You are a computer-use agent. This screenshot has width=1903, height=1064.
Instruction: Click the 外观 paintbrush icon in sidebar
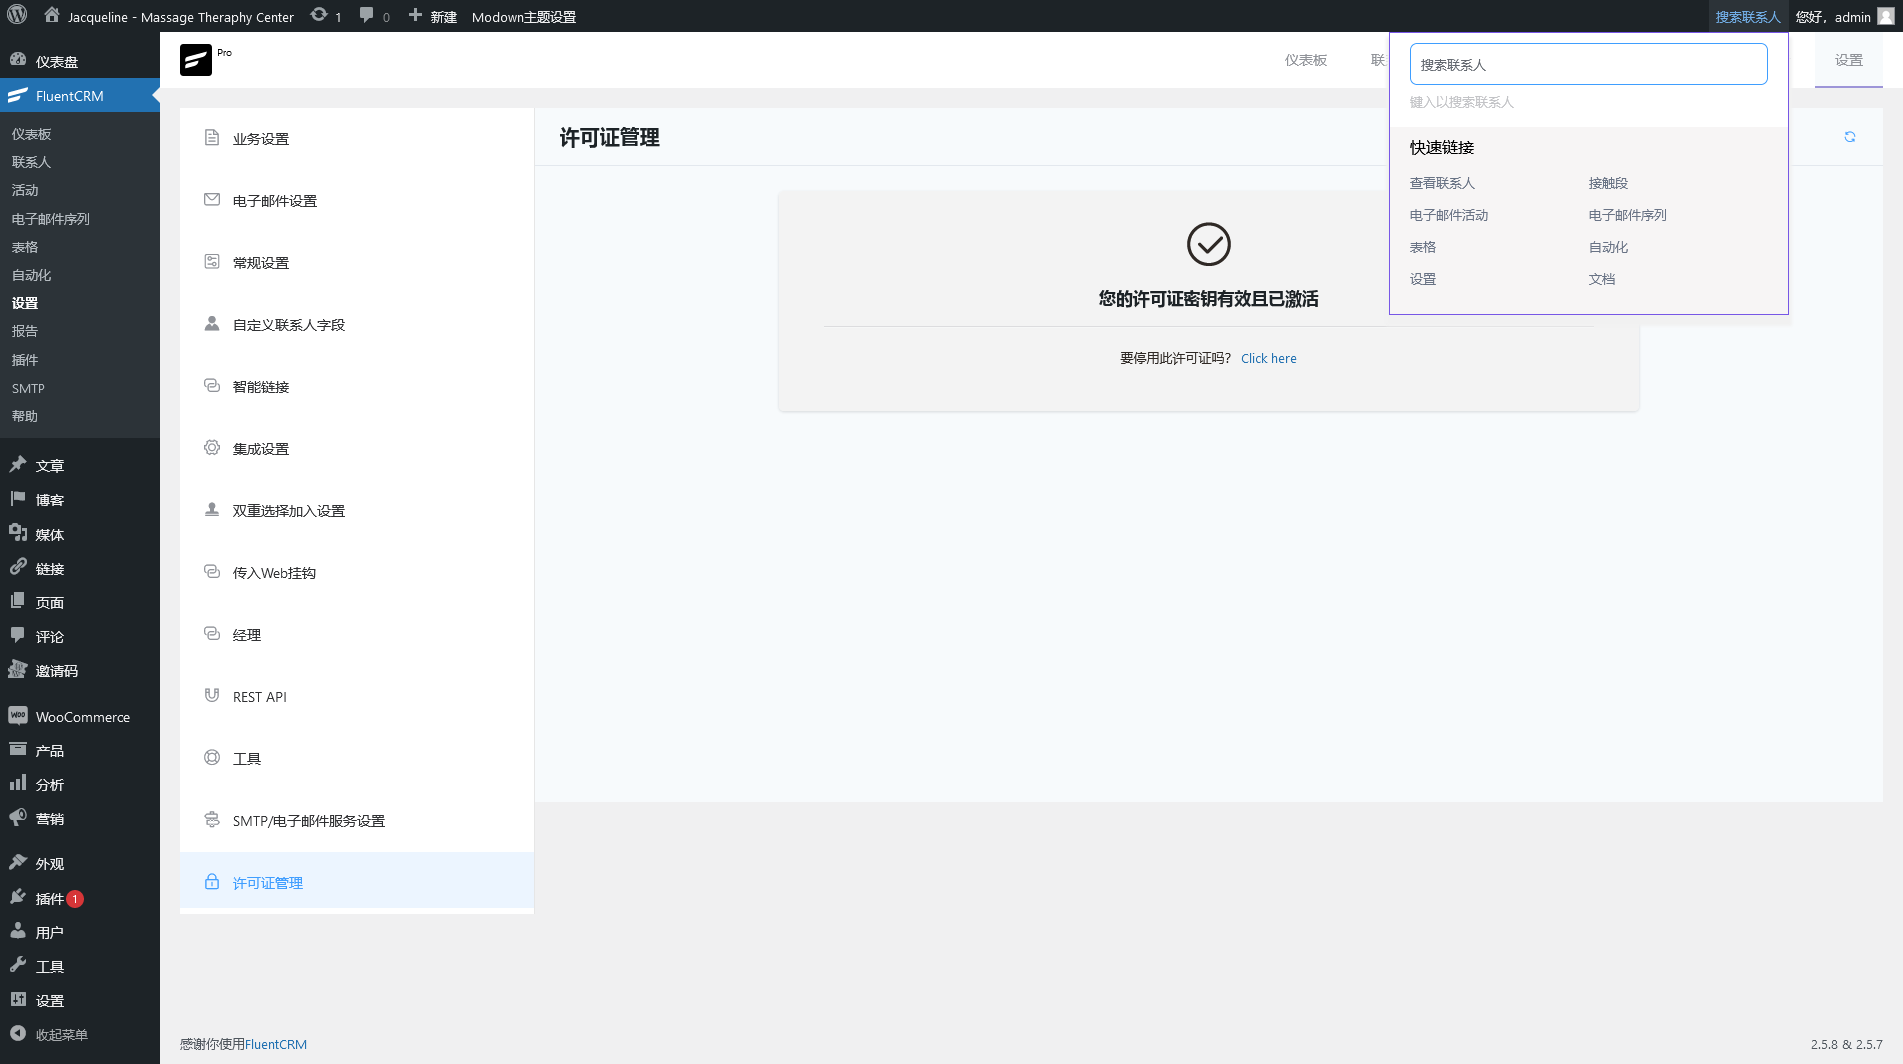pos(18,862)
